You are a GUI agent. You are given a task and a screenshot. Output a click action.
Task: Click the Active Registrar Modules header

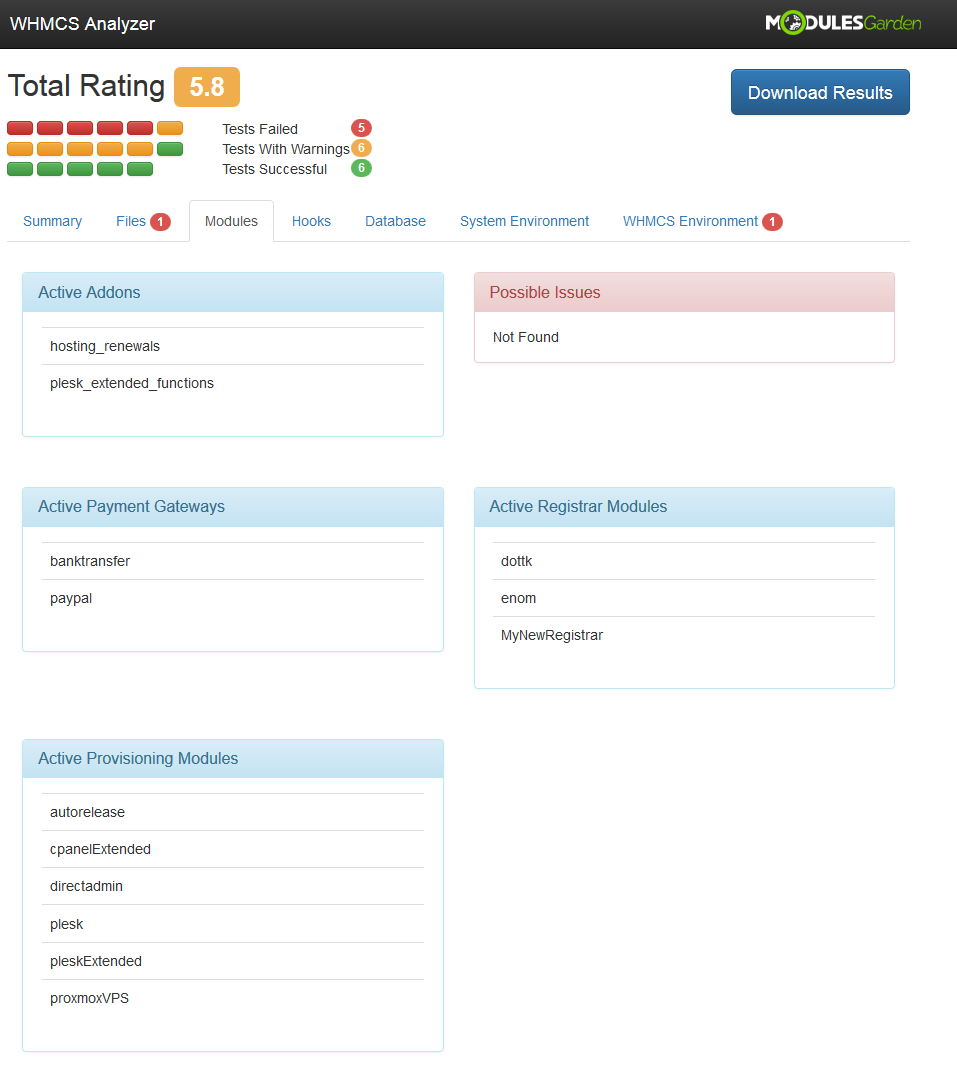point(684,507)
